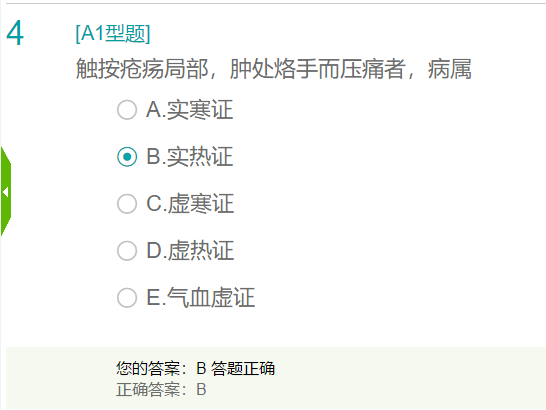This screenshot has height=410, width=546.
Task: Click the letter B after 正确答案
Action: 201,389
